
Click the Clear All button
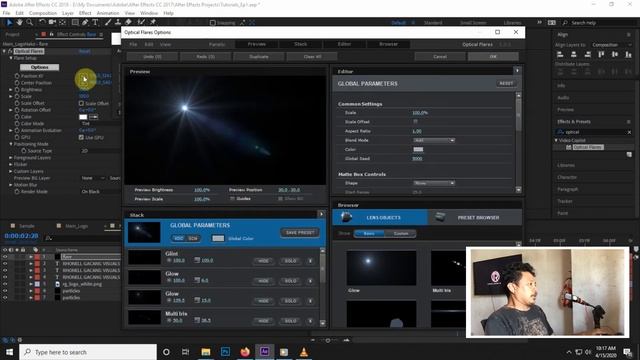(x=312, y=56)
